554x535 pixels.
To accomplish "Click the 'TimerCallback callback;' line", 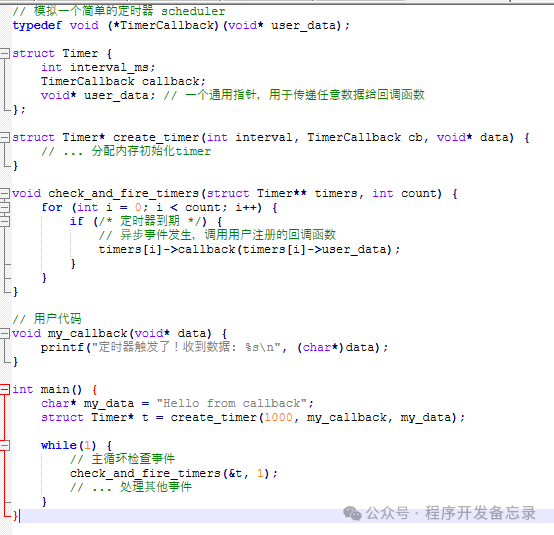I will (123, 81).
